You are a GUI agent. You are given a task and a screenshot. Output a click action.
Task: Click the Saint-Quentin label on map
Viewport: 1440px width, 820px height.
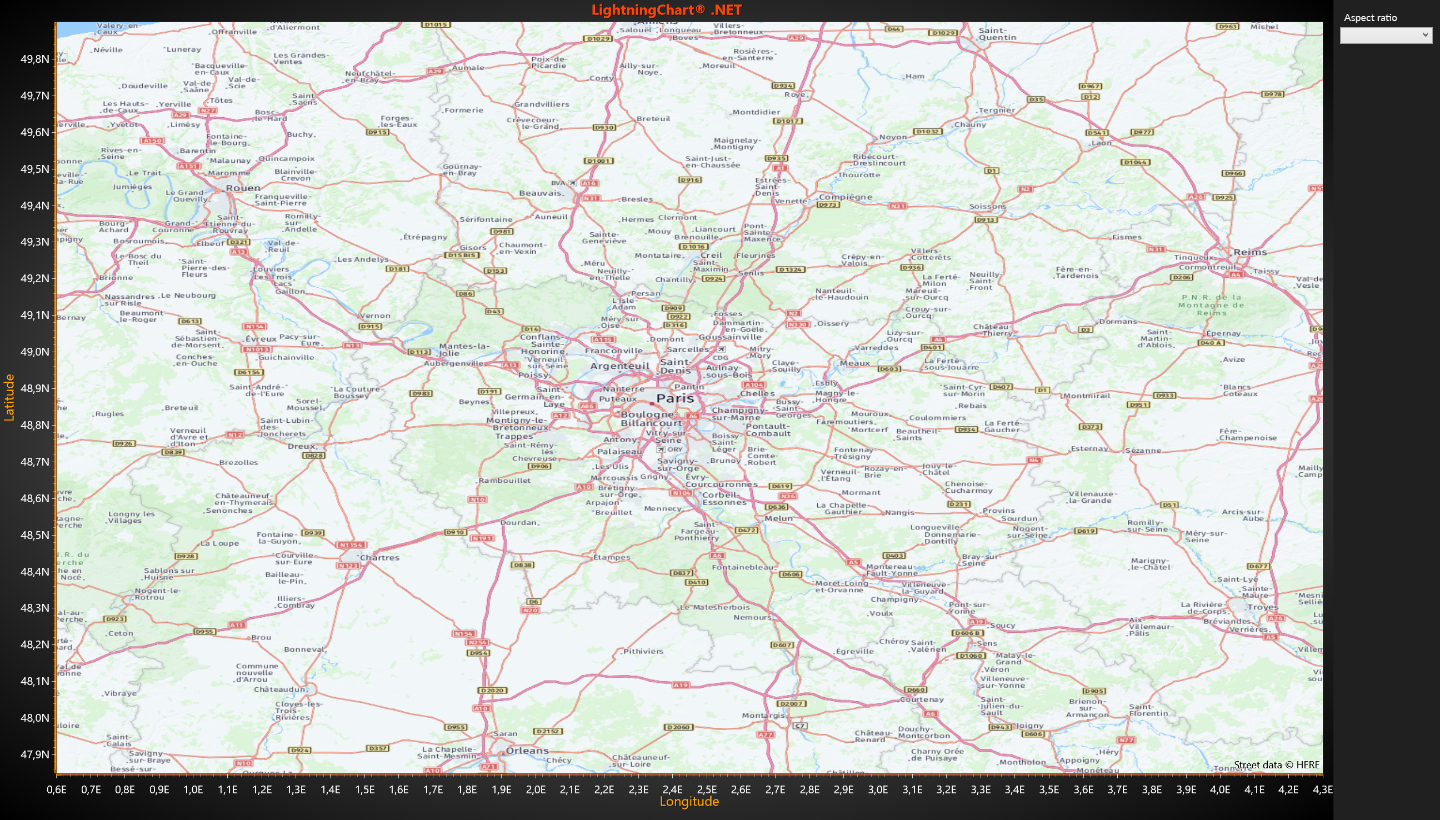pos(997,34)
